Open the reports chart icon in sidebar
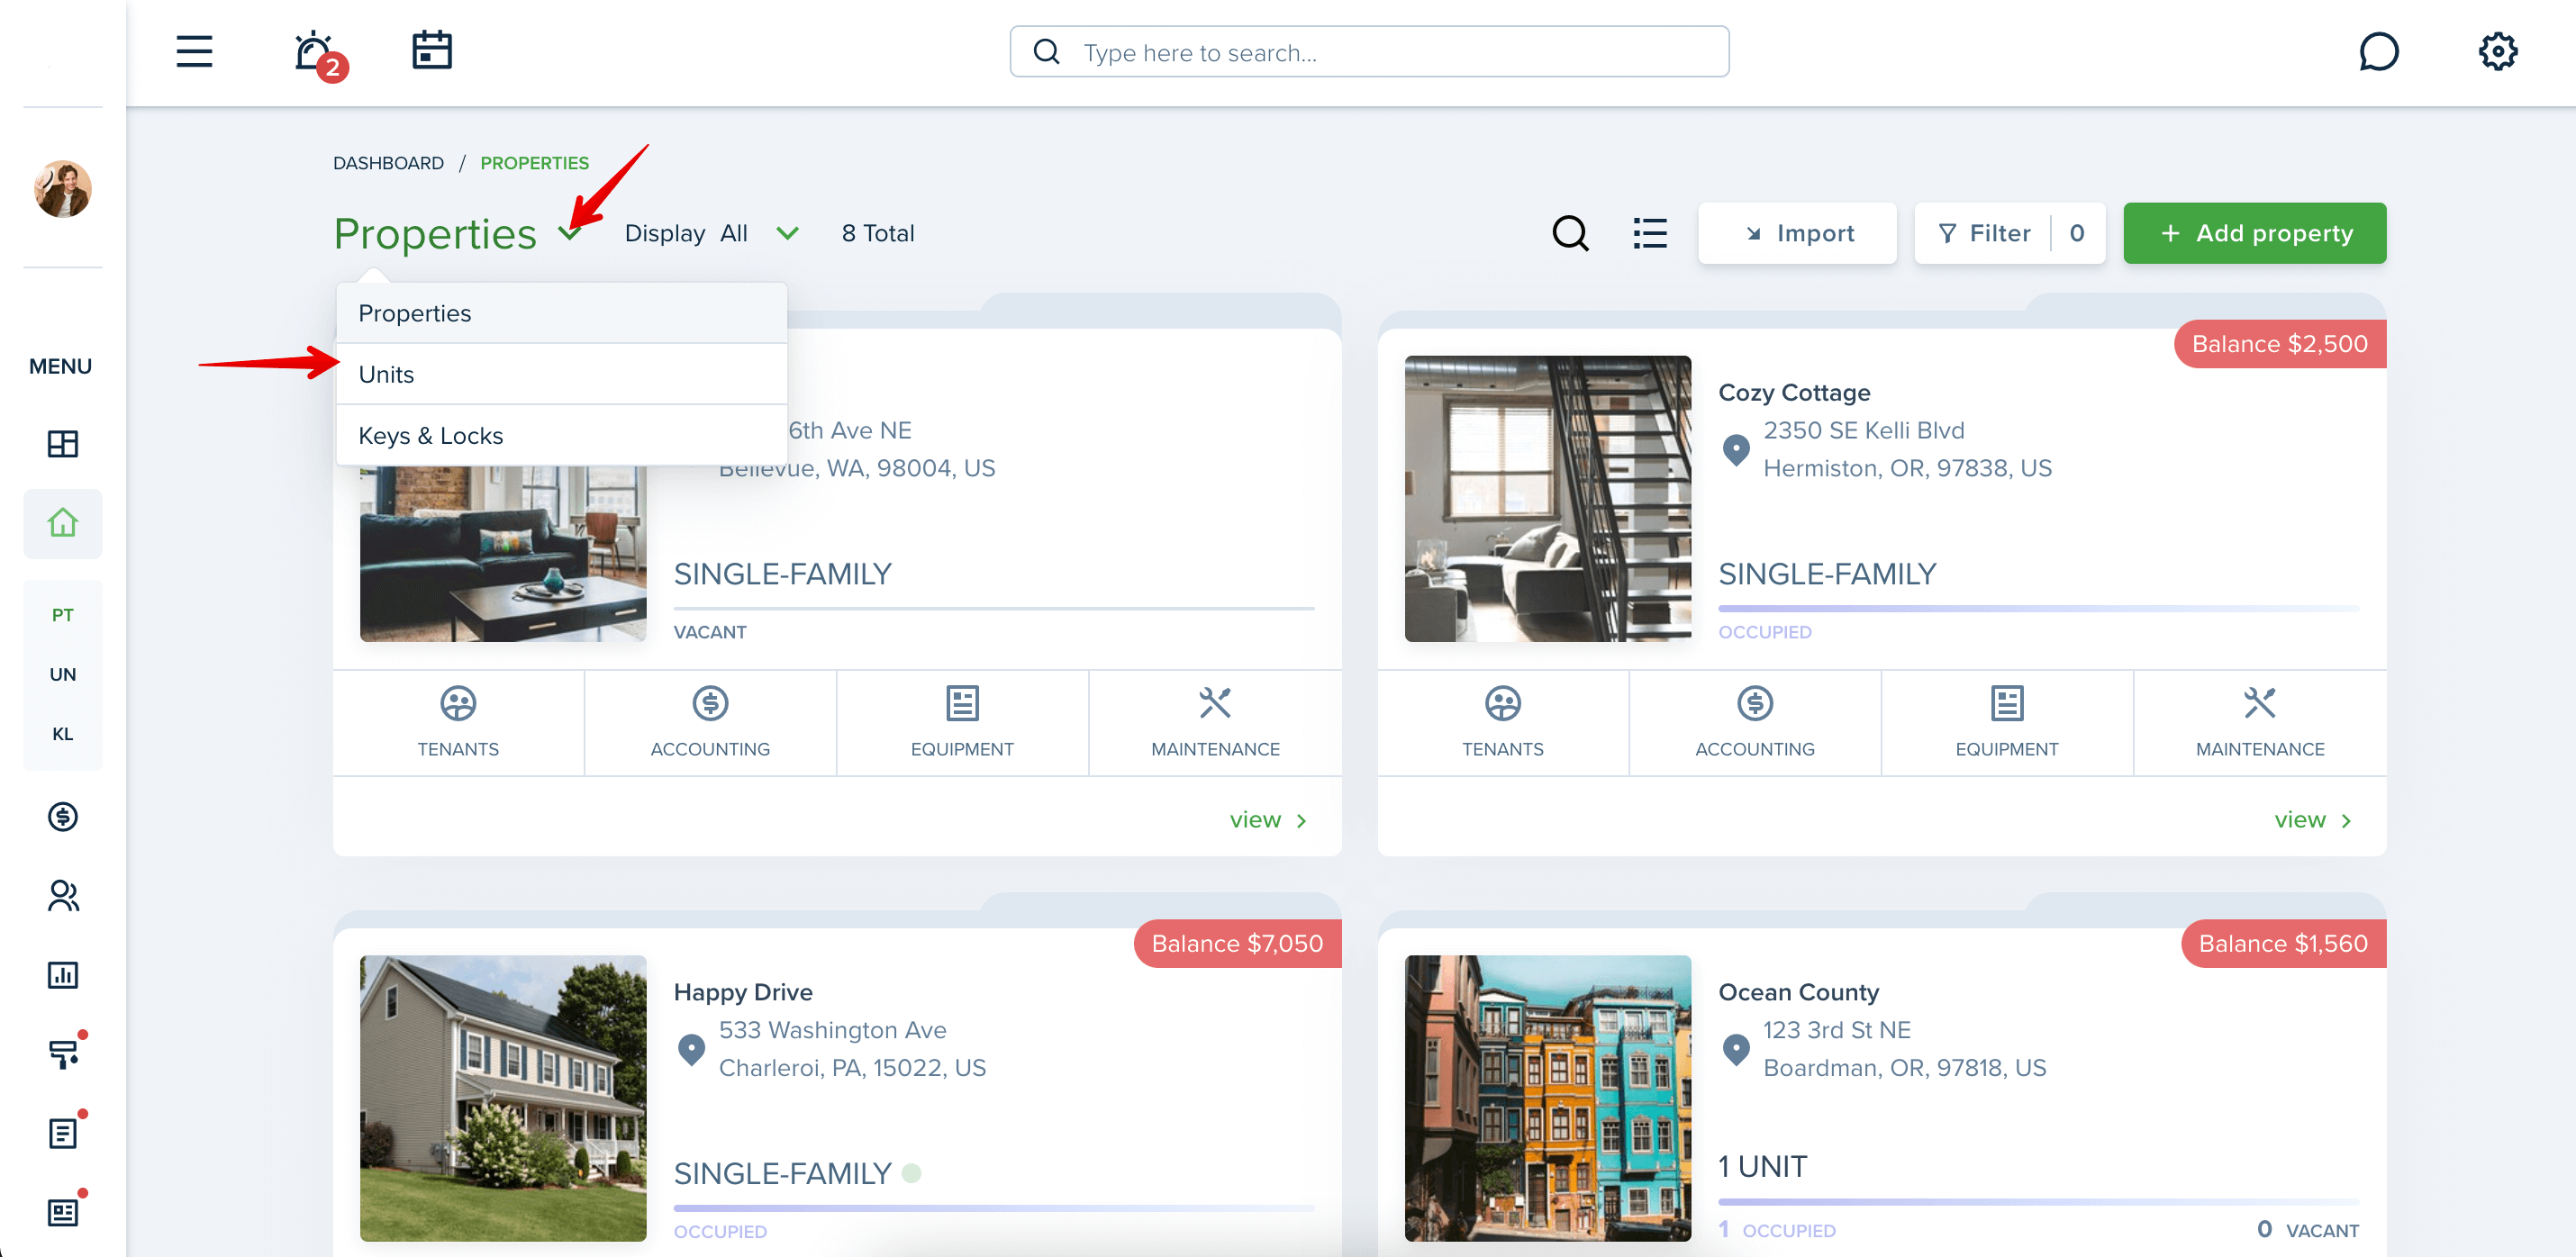The height and width of the screenshot is (1257, 2576). pyautogui.click(x=62, y=974)
